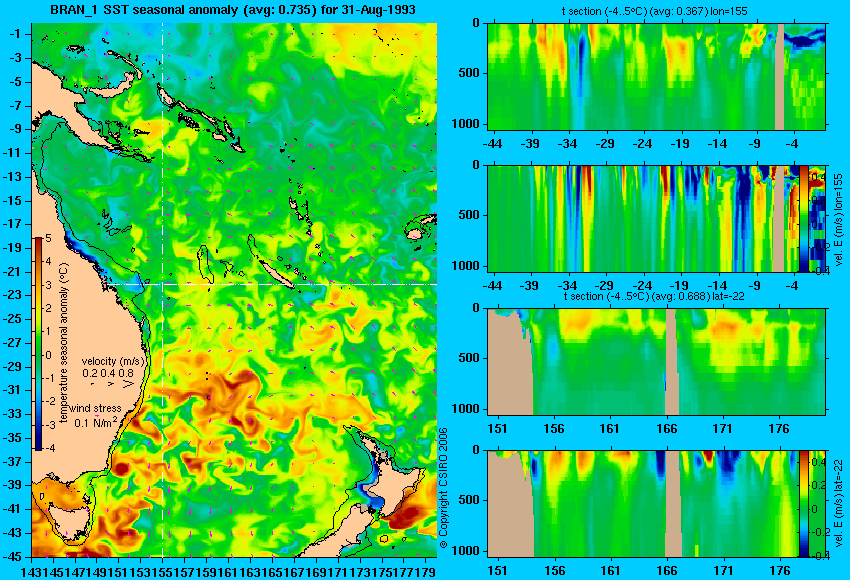Click tick '5' on temperature anomaly color bar

48,238
